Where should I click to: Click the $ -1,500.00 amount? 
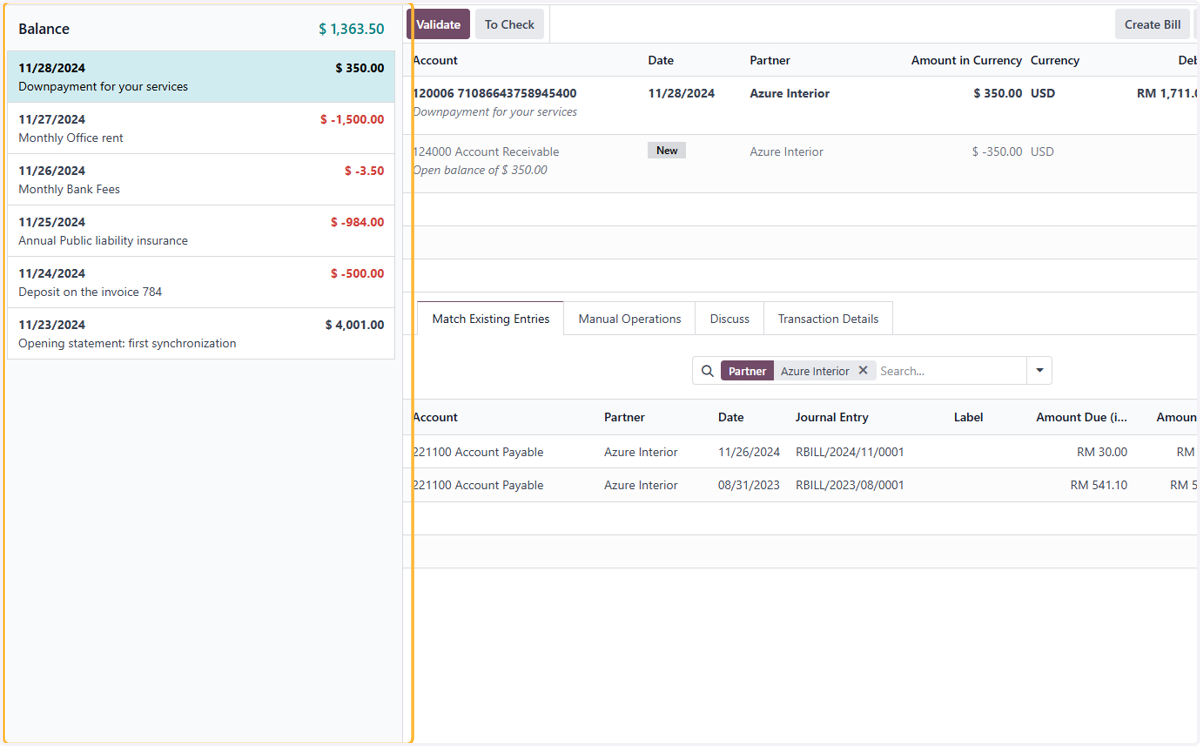click(352, 119)
